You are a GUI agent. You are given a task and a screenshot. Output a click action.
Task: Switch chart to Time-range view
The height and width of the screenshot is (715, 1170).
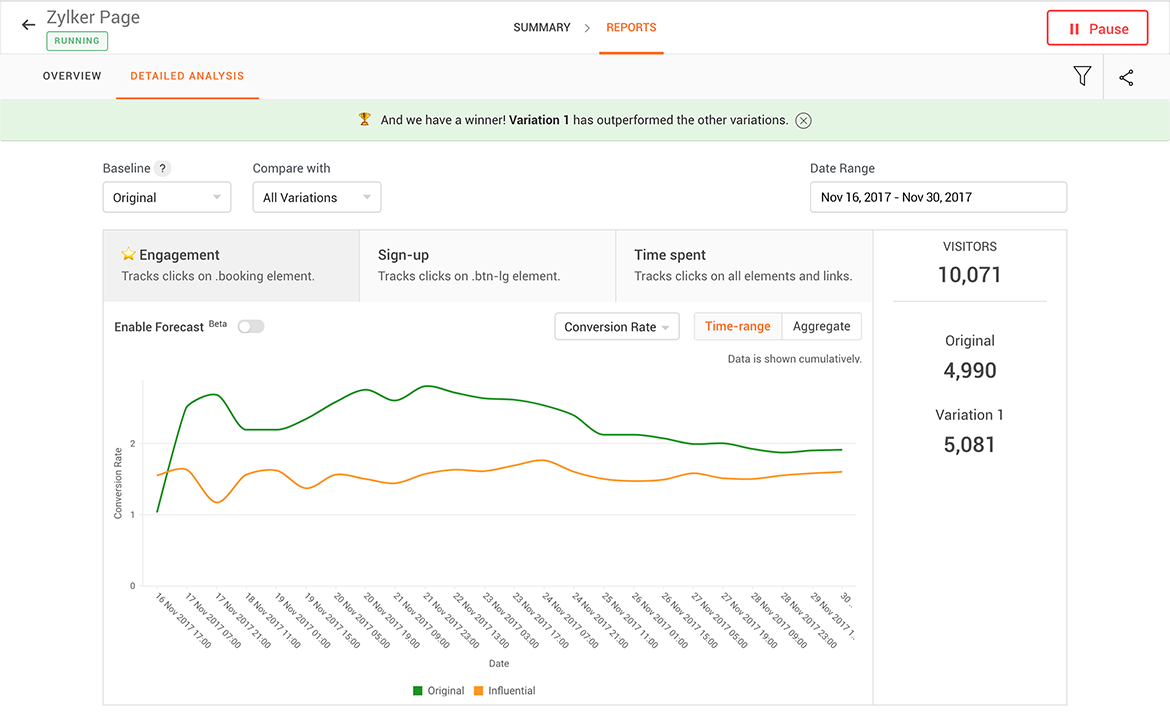click(737, 326)
